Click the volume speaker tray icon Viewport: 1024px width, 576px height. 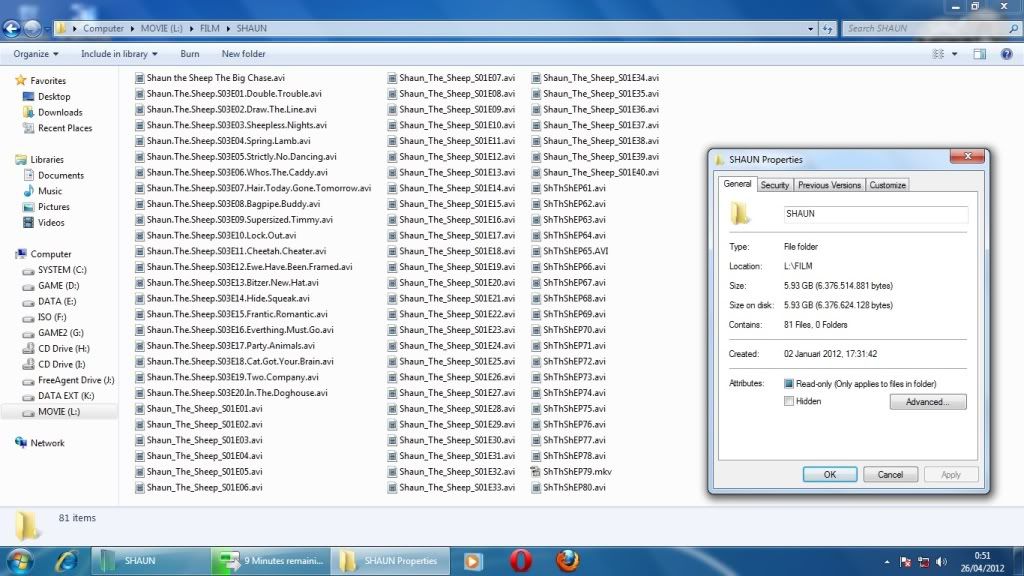tap(941, 562)
